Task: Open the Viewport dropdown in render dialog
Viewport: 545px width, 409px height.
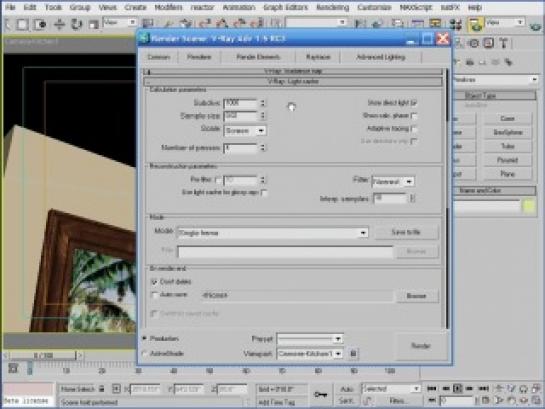Action: [310, 354]
